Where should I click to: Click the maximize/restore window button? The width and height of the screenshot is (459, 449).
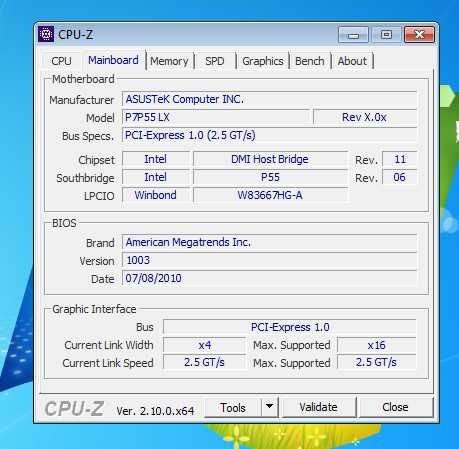(386, 35)
